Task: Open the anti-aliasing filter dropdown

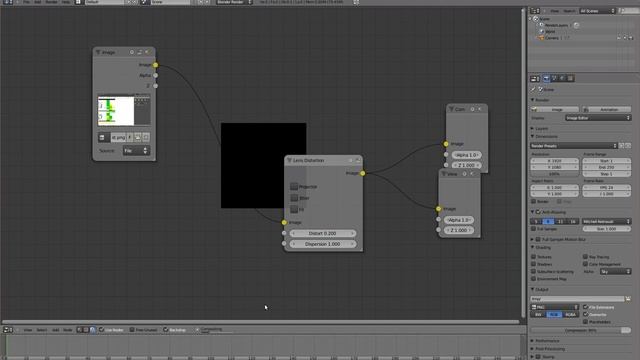Action: [606, 221]
